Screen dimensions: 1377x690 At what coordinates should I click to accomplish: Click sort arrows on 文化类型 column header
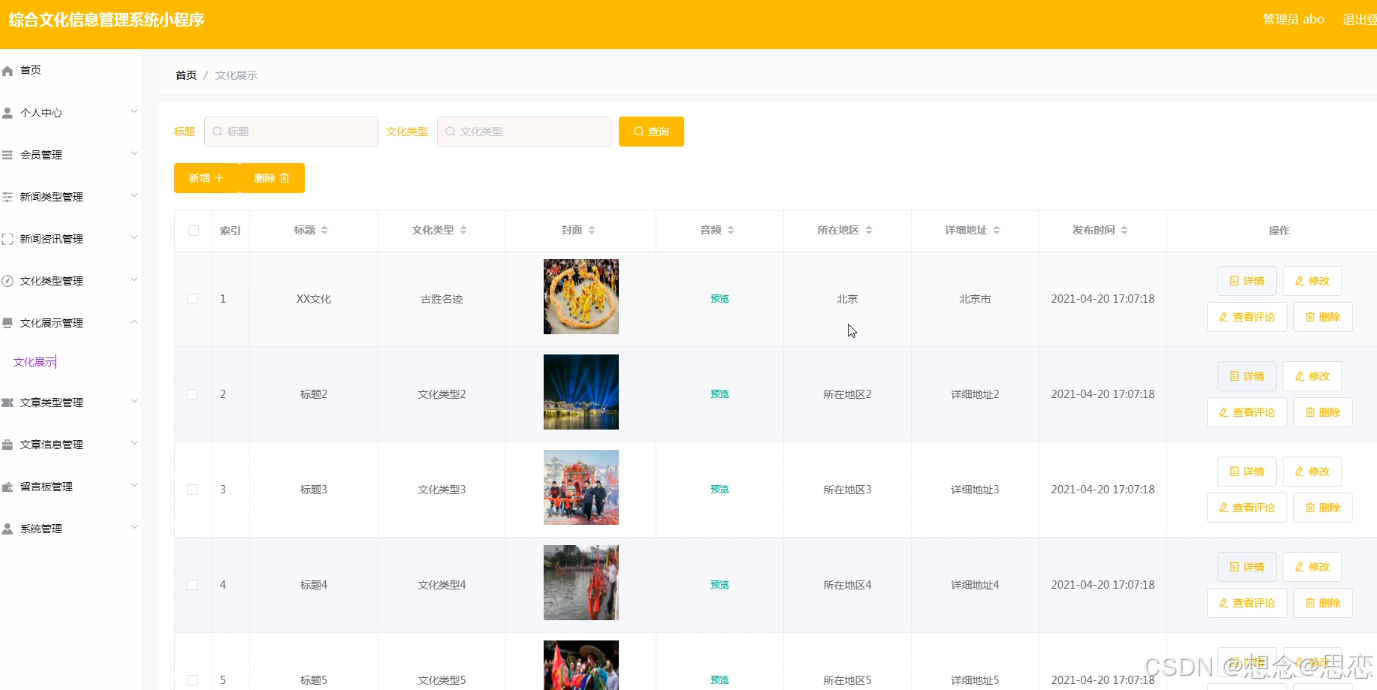(463, 230)
